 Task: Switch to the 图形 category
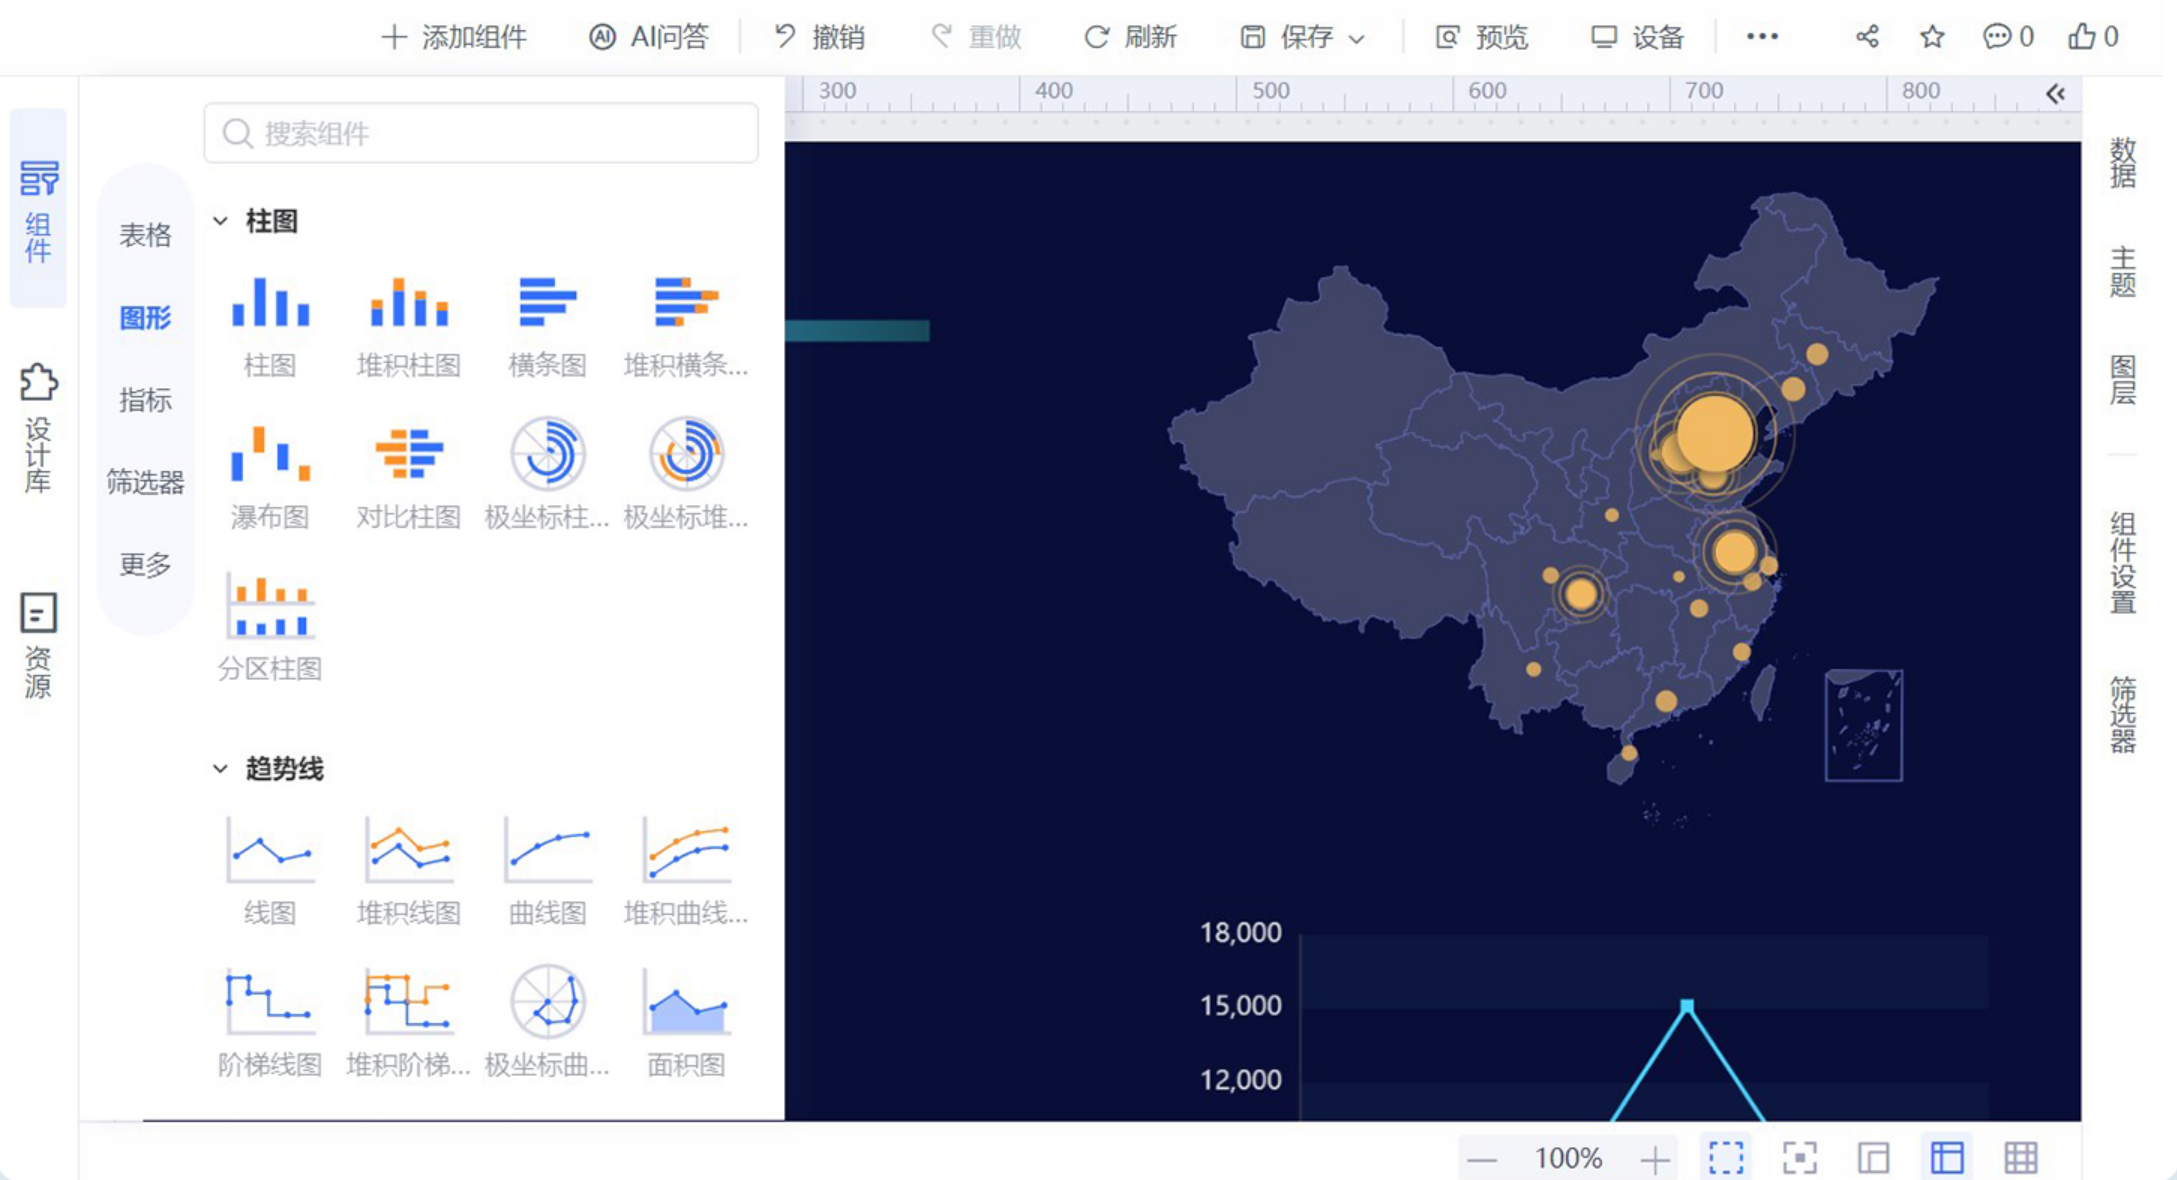(145, 318)
